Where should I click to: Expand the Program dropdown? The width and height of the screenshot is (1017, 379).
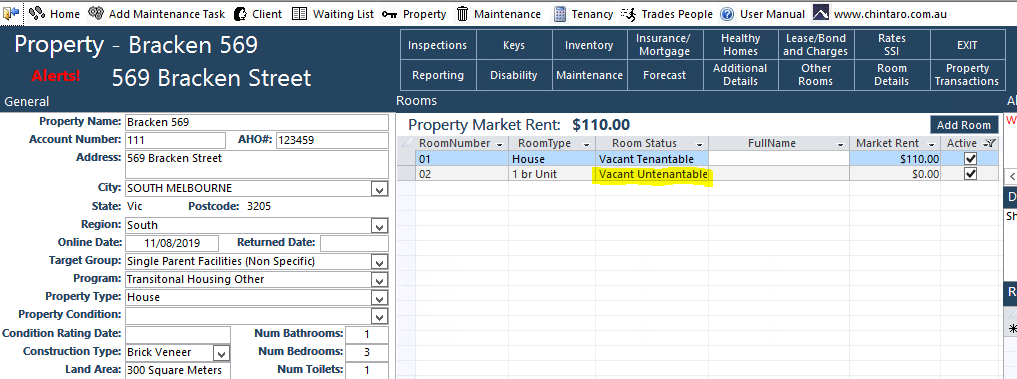(379, 280)
